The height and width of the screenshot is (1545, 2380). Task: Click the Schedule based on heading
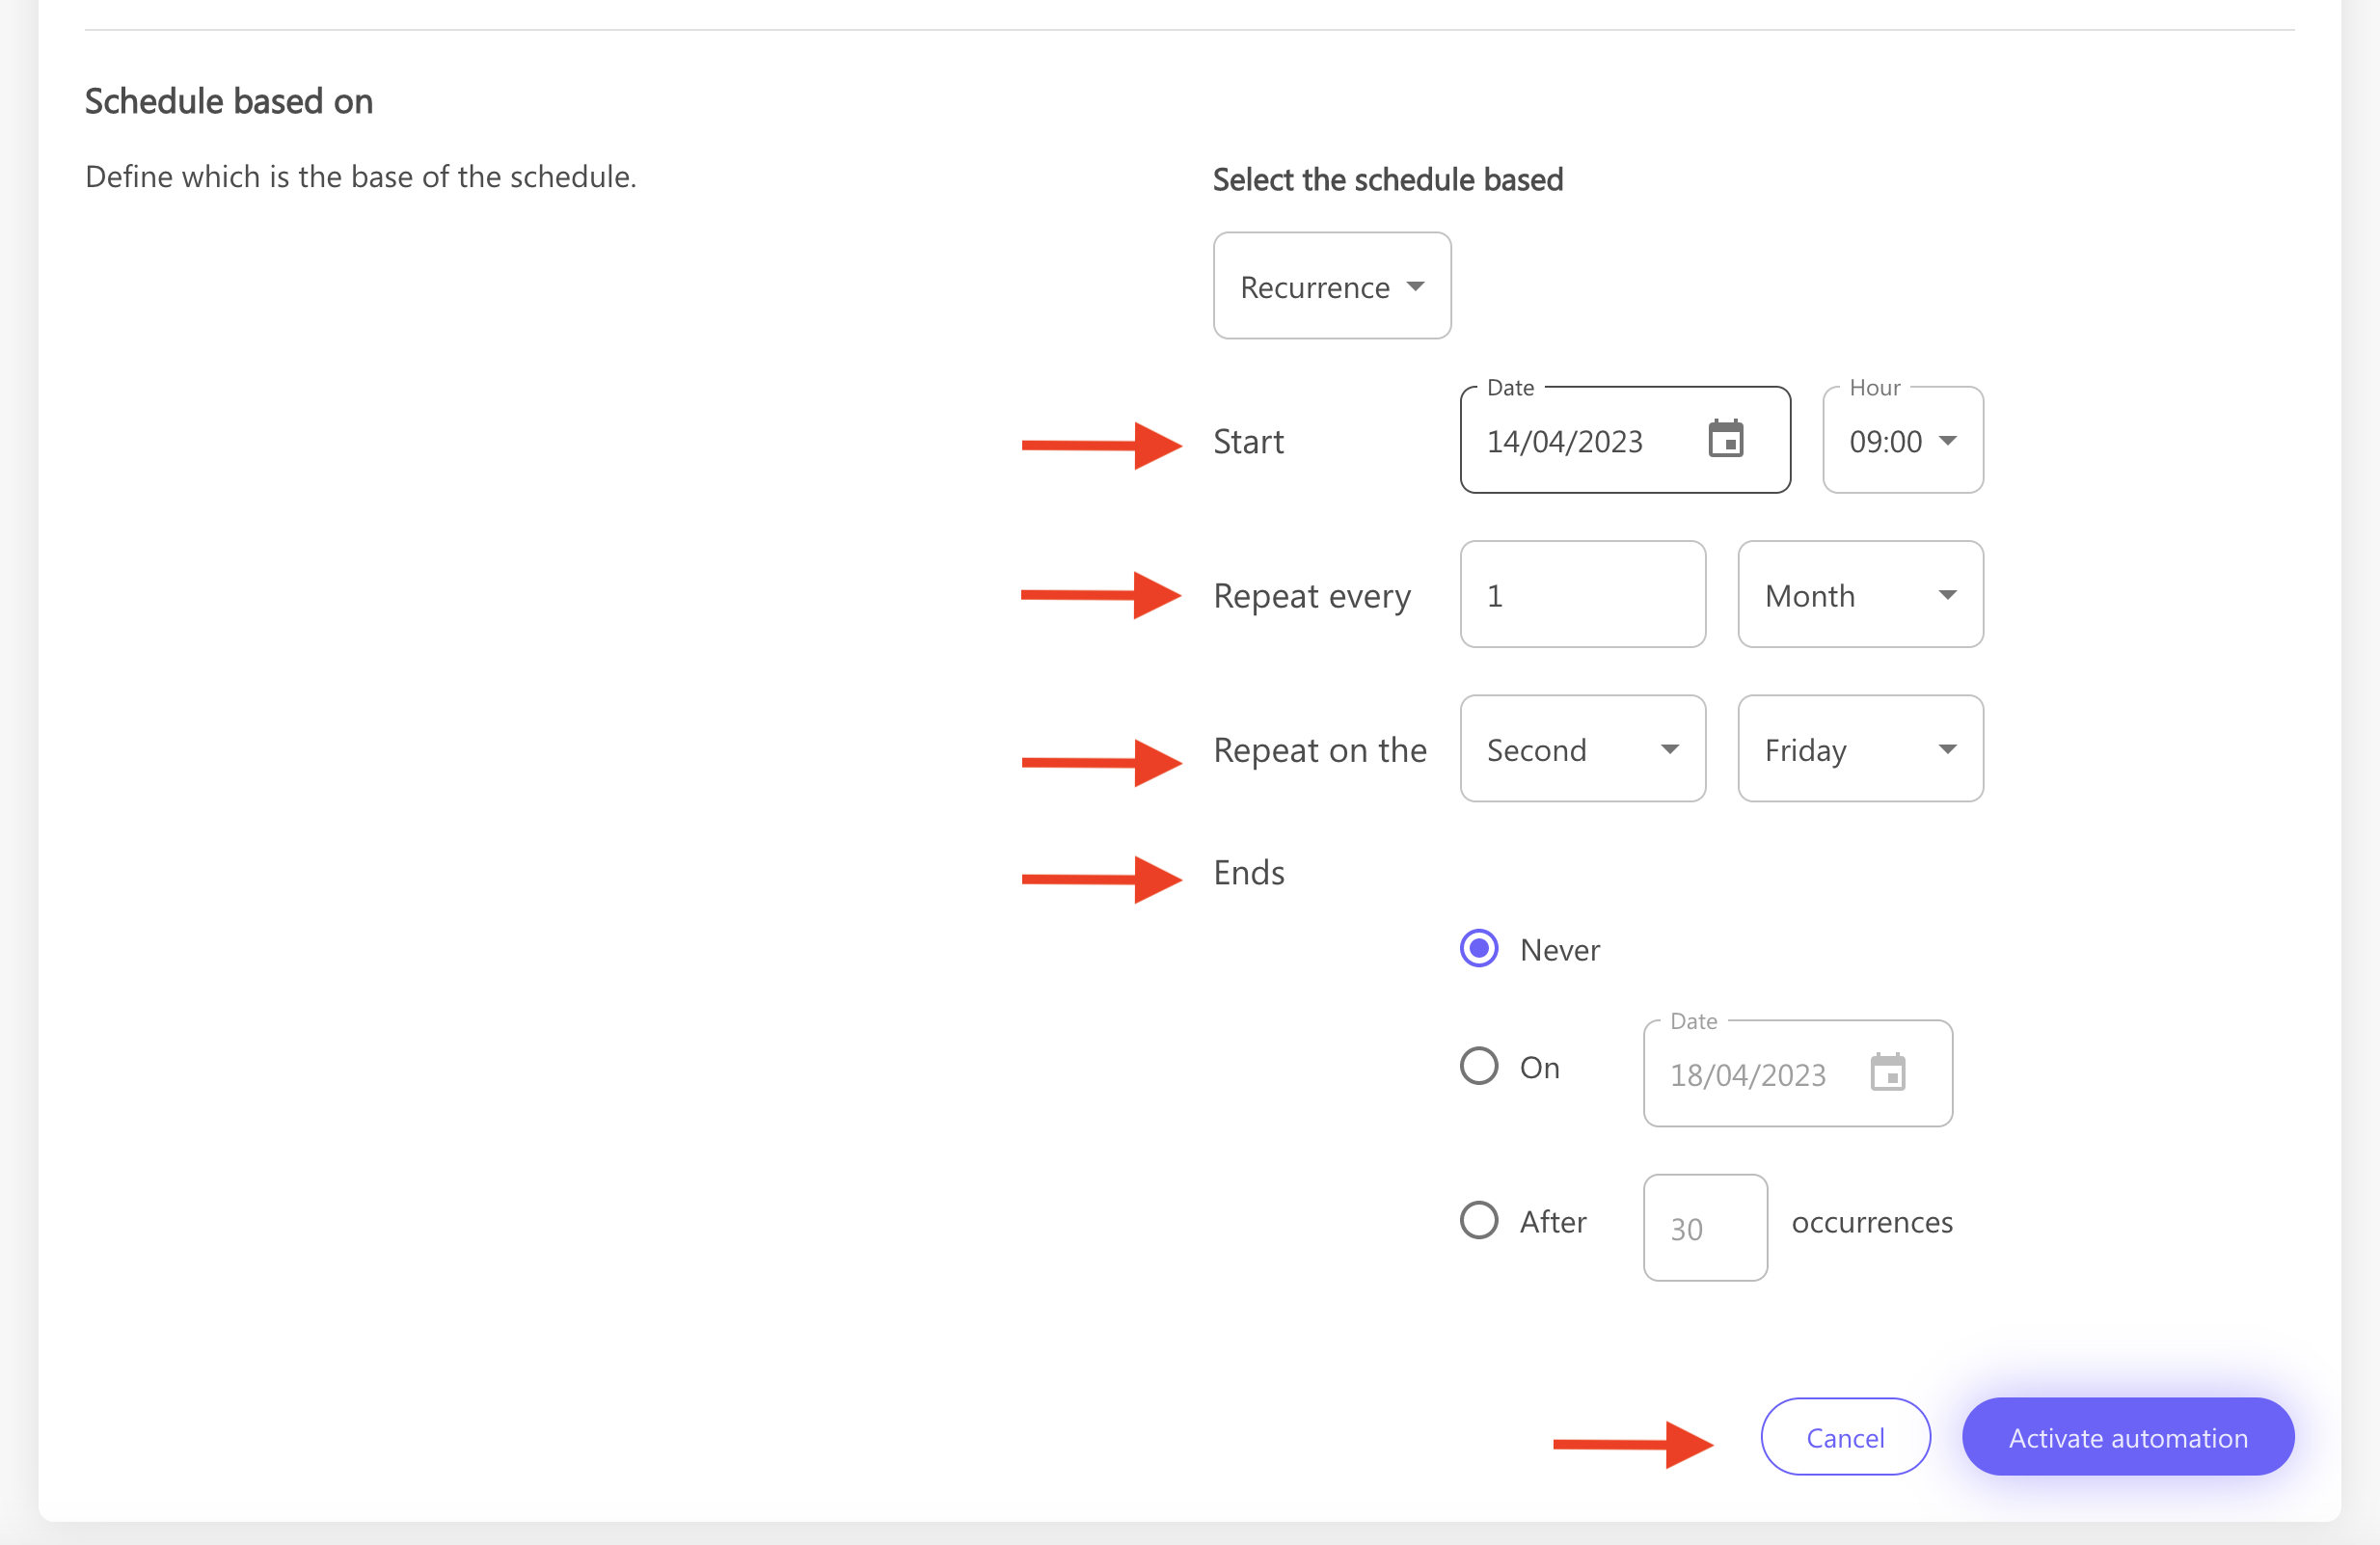pos(229,101)
